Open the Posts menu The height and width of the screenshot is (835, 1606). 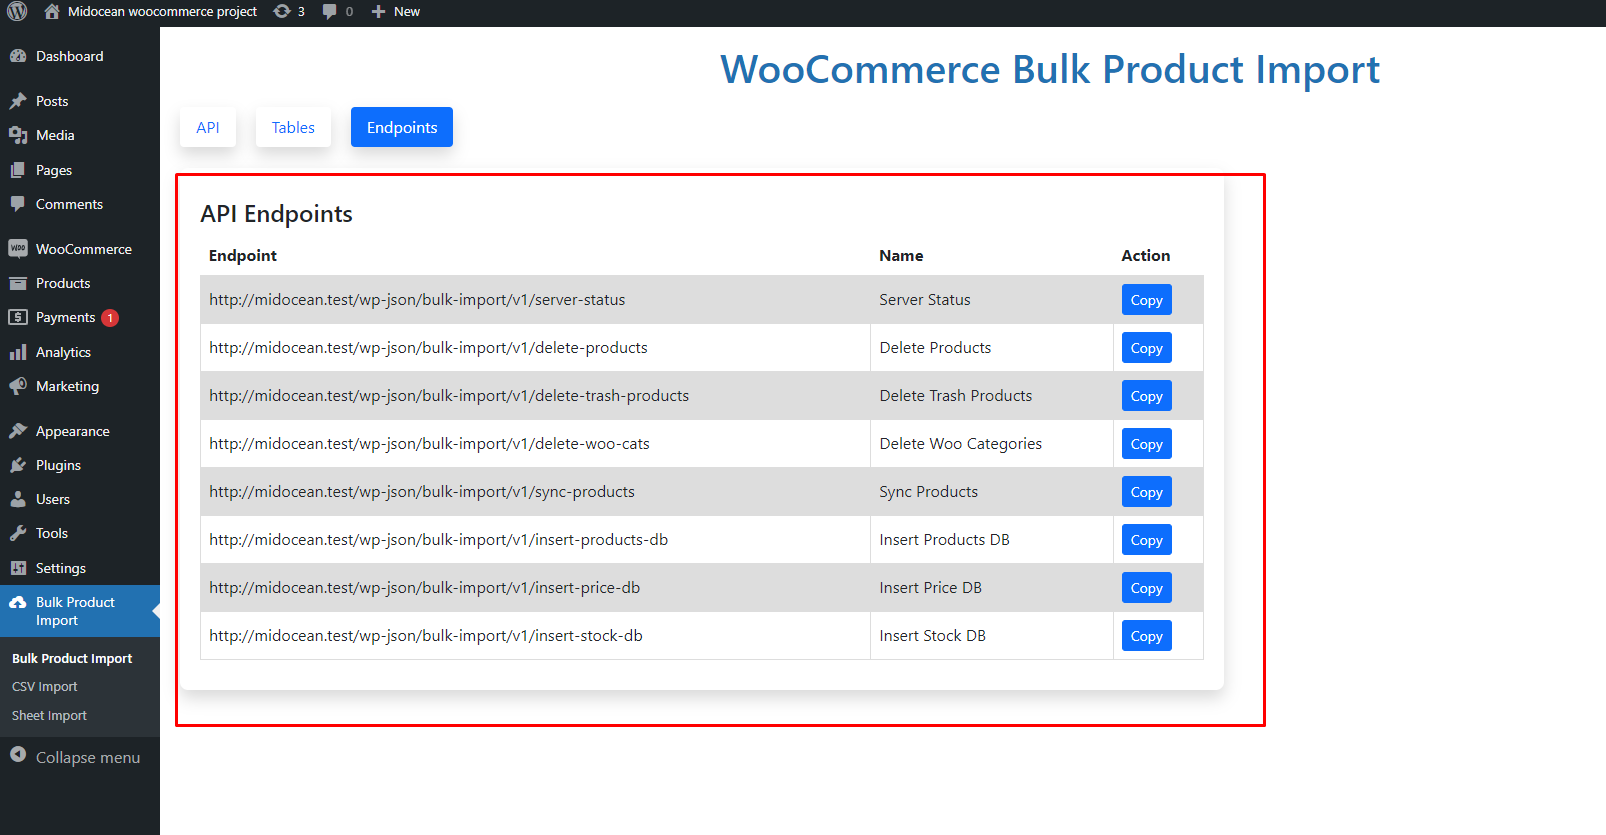click(52, 101)
